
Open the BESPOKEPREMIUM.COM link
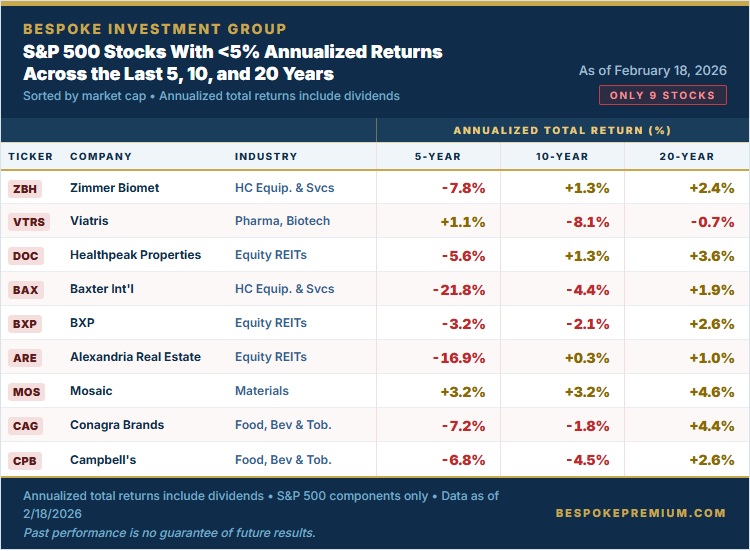(640, 513)
